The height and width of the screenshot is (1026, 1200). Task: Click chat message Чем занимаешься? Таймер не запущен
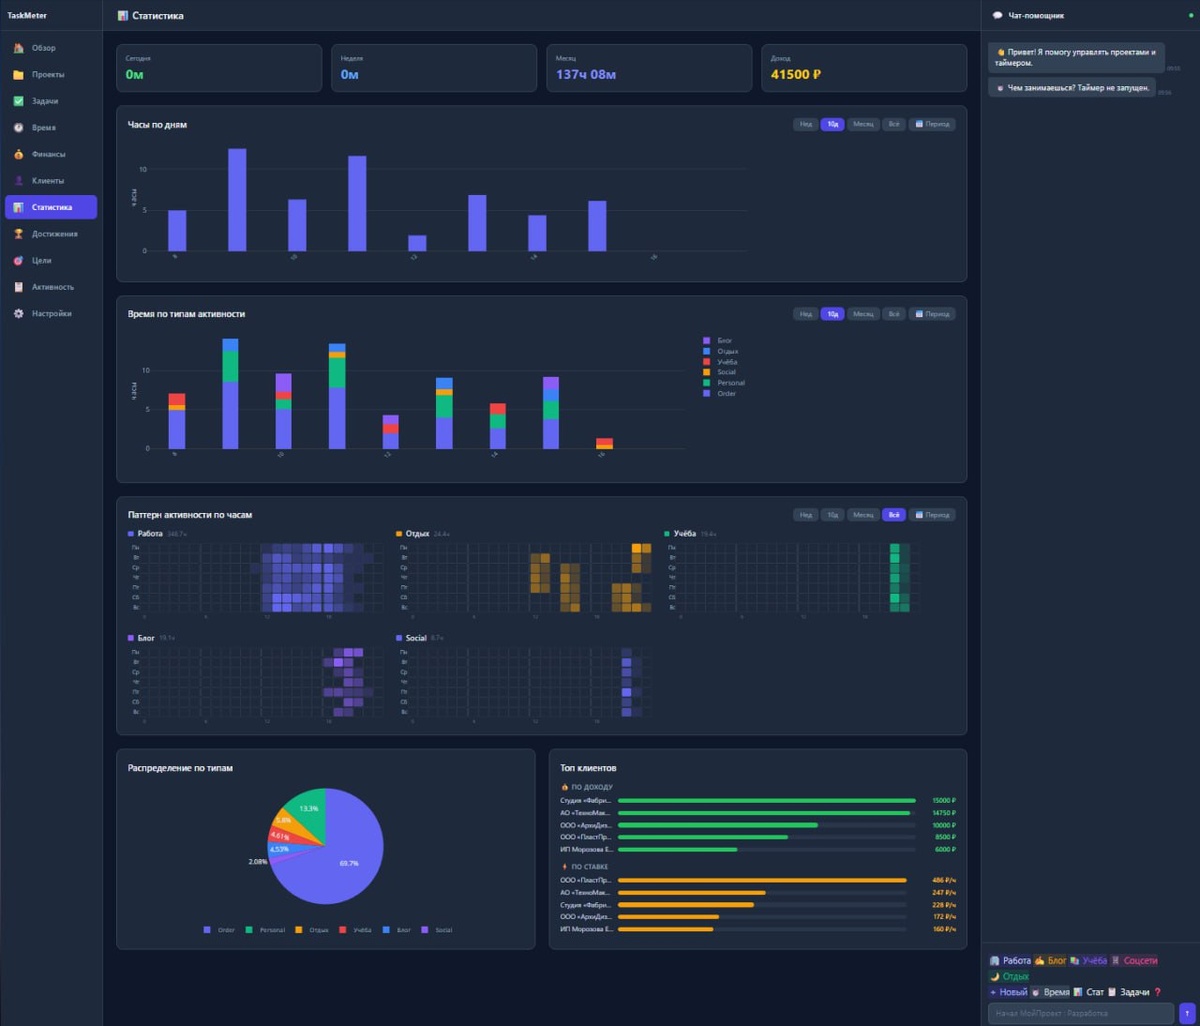click(x=1072, y=88)
